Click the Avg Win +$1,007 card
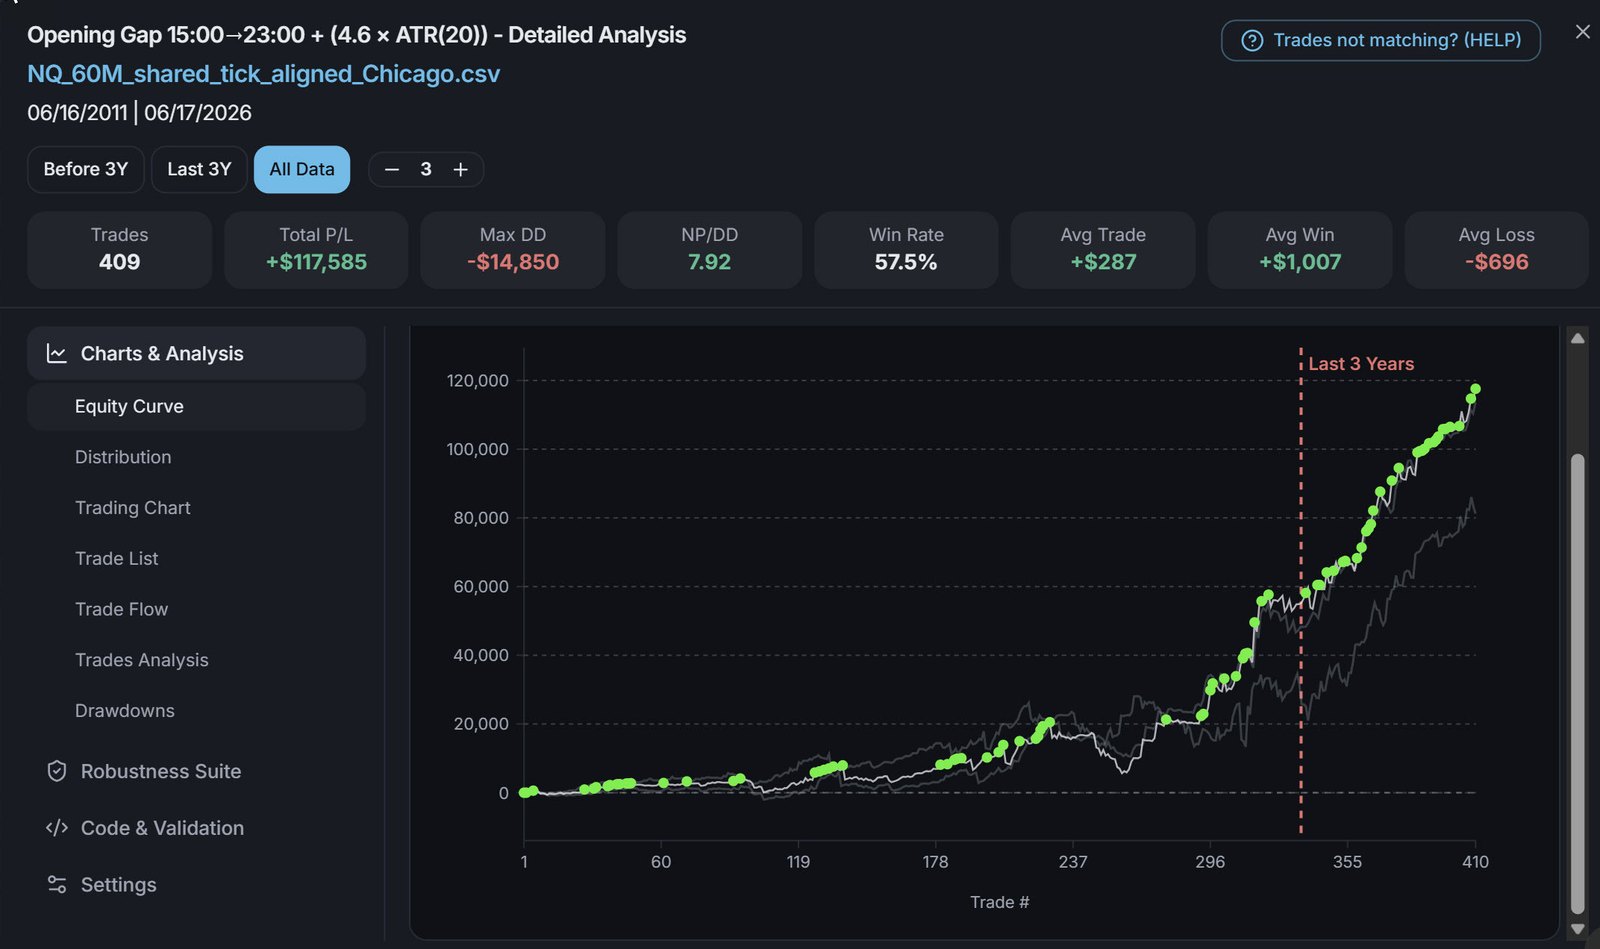Image resolution: width=1600 pixels, height=949 pixels. 1300,249
